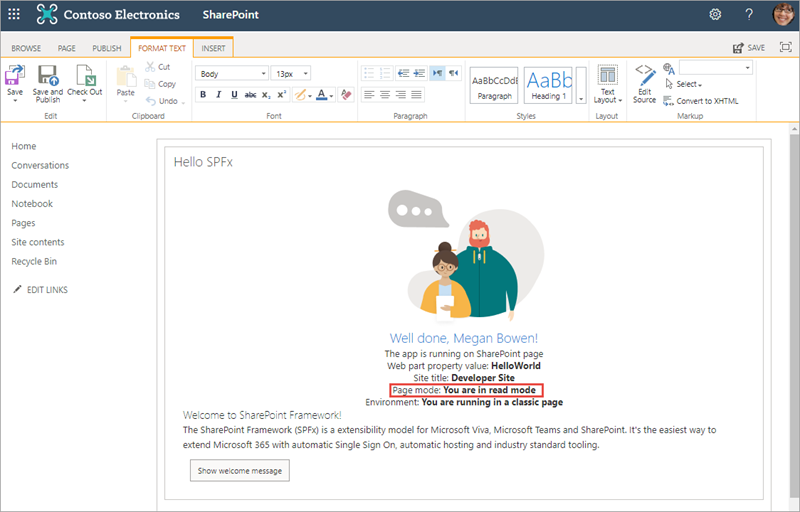This screenshot has height=512, width=800.
Task: Click the SharePoint header link
Action: click(231, 15)
